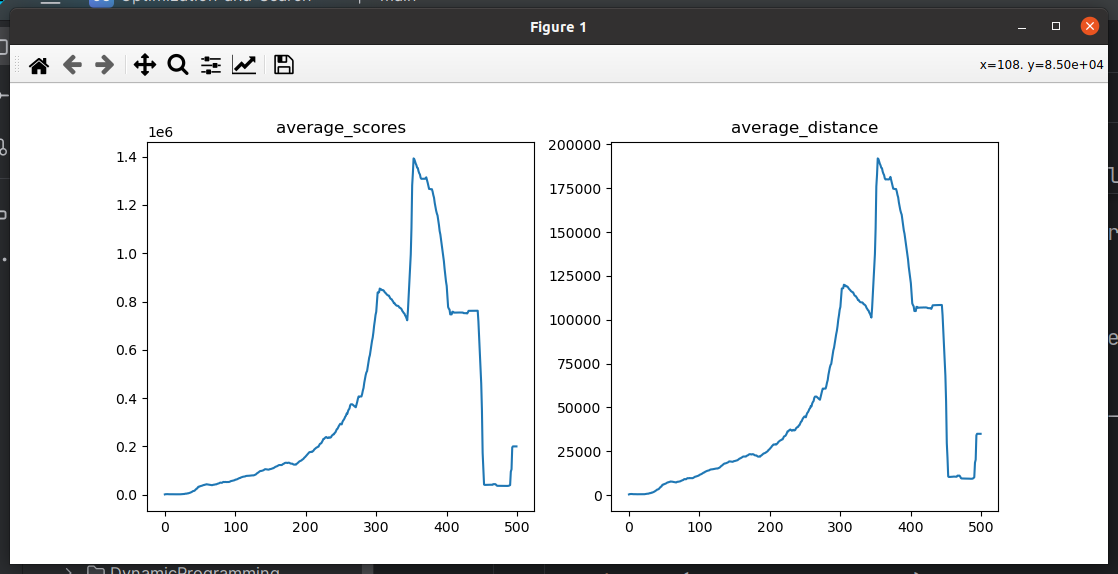Screen dimensions: 1118x574
Task: Click the 200000 y-axis tick label
Action: pos(576,145)
